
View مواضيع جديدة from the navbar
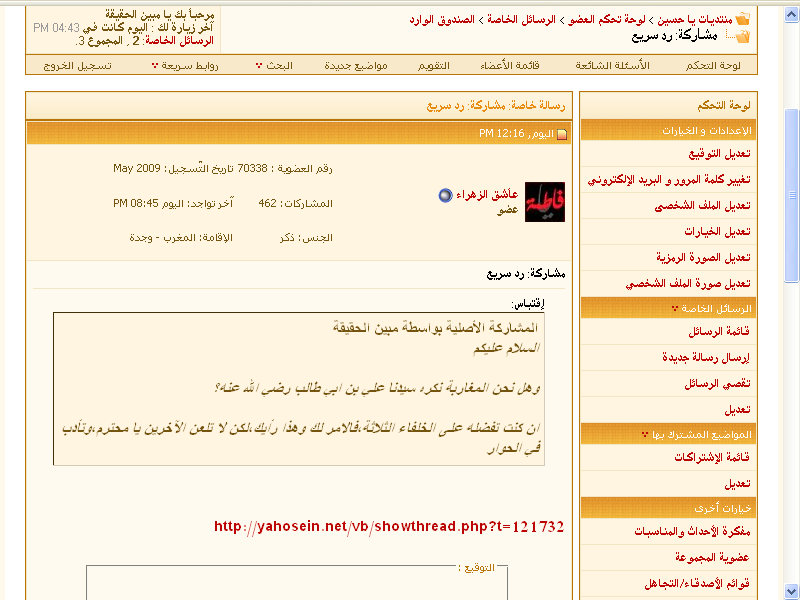coord(356,65)
